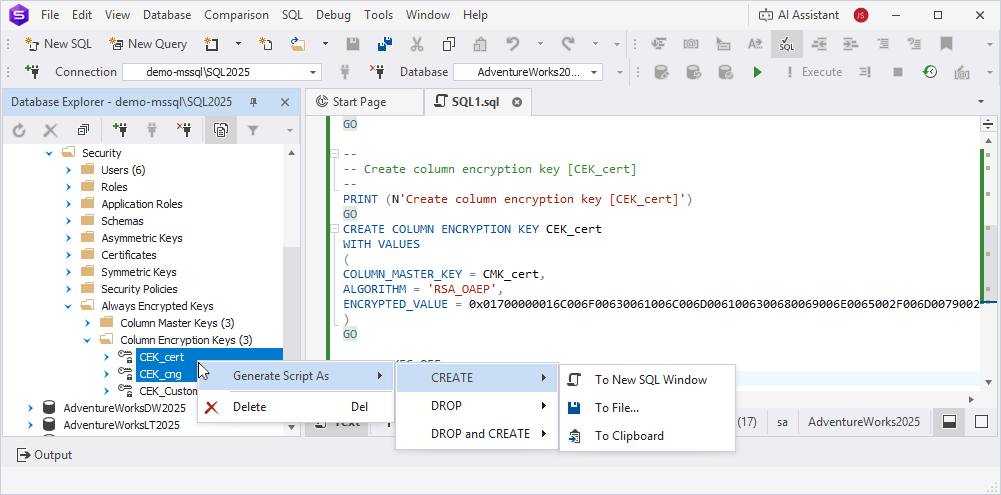Click the Bookmark flag toolbar icon
1001x495 pixels.
coord(946,44)
